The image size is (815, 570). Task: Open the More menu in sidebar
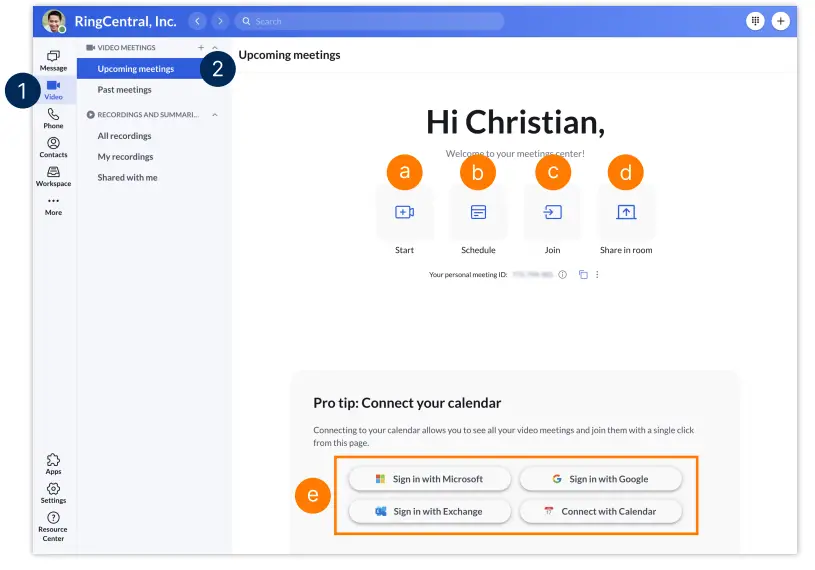tap(53, 206)
